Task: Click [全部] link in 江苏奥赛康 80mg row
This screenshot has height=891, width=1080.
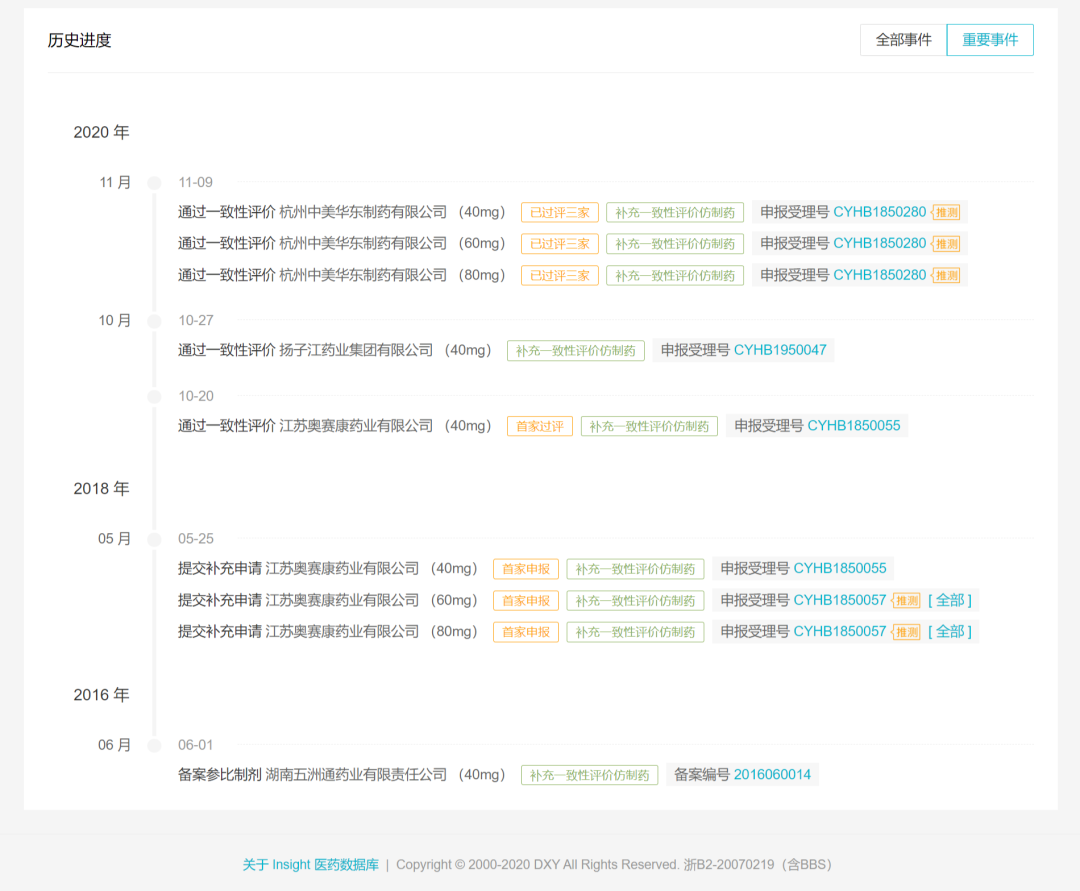Action: click(x=950, y=631)
